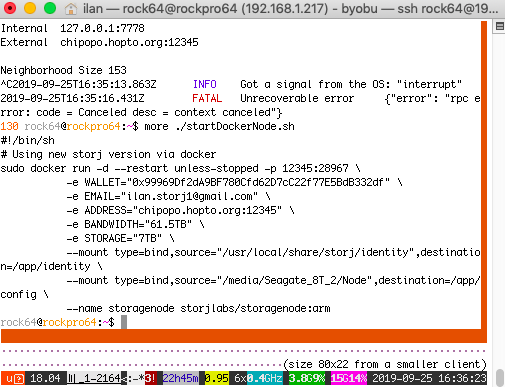Image resolution: width=505 pixels, height=387 pixels.
Task: Click the '(size 80x22 from a smaller client)' notice
Action: pyautogui.click(x=385, y=364)
